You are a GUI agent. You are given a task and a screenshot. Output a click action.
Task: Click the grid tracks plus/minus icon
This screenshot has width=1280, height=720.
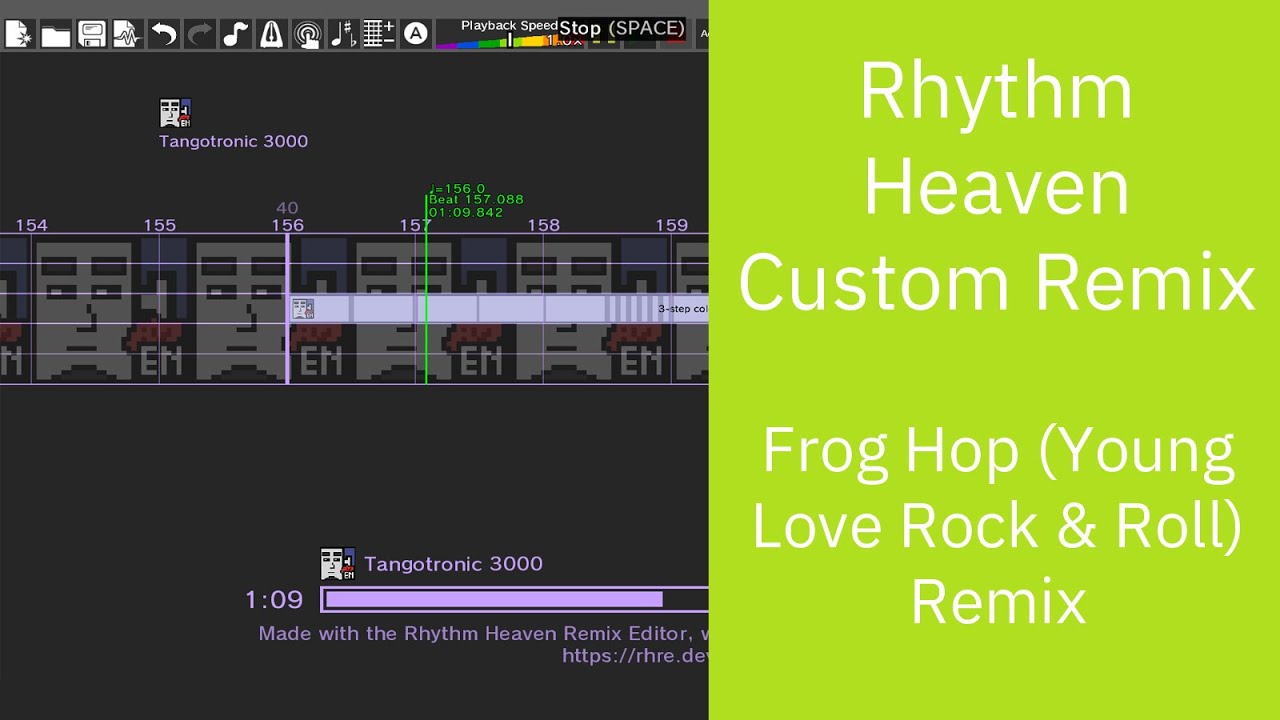[379, 34]
